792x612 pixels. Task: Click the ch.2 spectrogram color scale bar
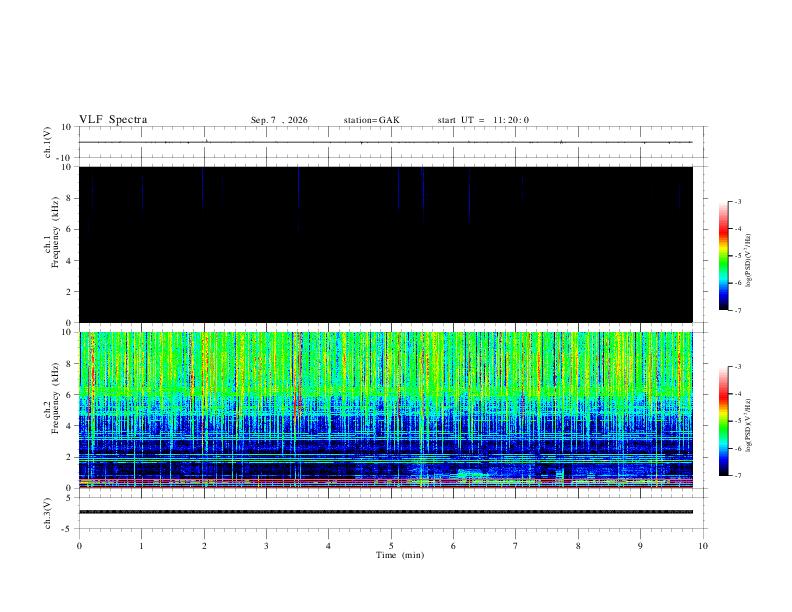point(723,421)
